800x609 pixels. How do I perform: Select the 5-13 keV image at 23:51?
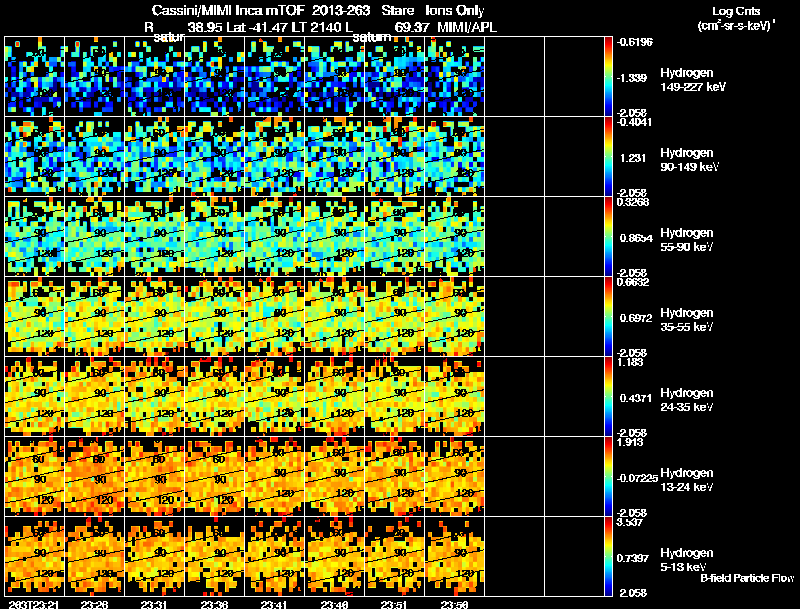pos(394,557)
